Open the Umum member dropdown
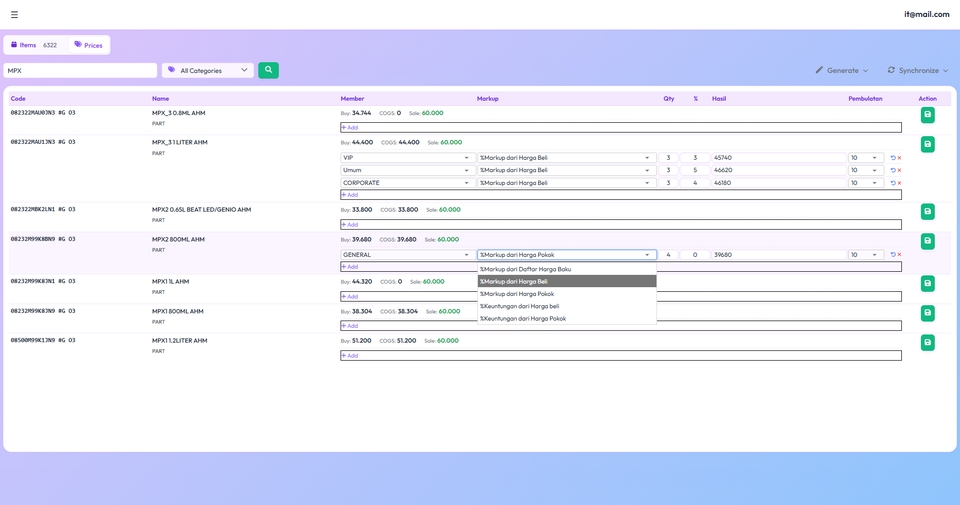This screenshot has width=960, height=505. [407, 170]
